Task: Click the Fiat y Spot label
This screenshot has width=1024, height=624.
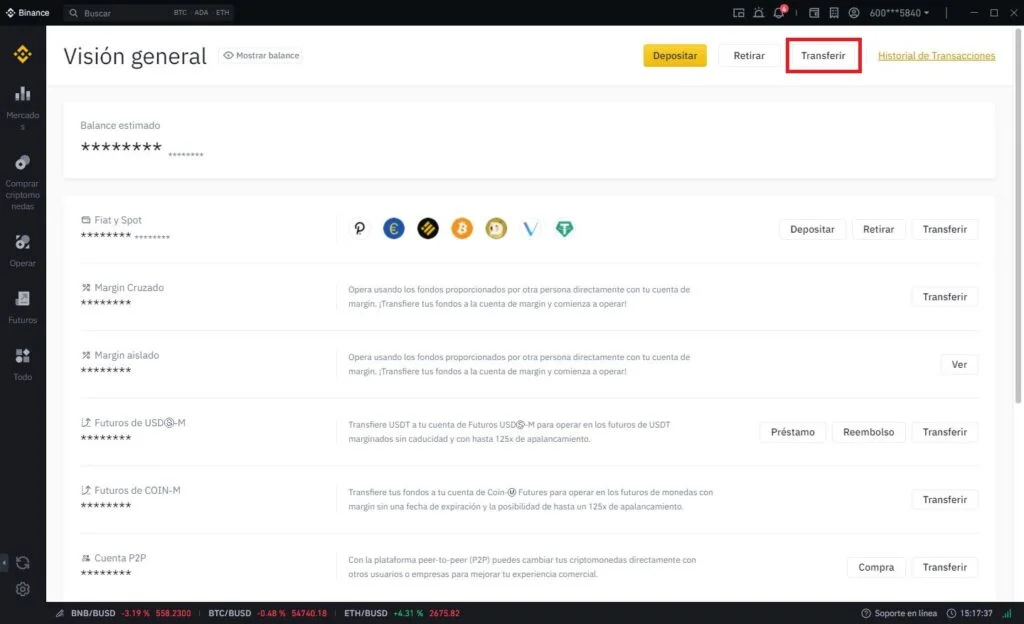Action: (x=118, y=220)
